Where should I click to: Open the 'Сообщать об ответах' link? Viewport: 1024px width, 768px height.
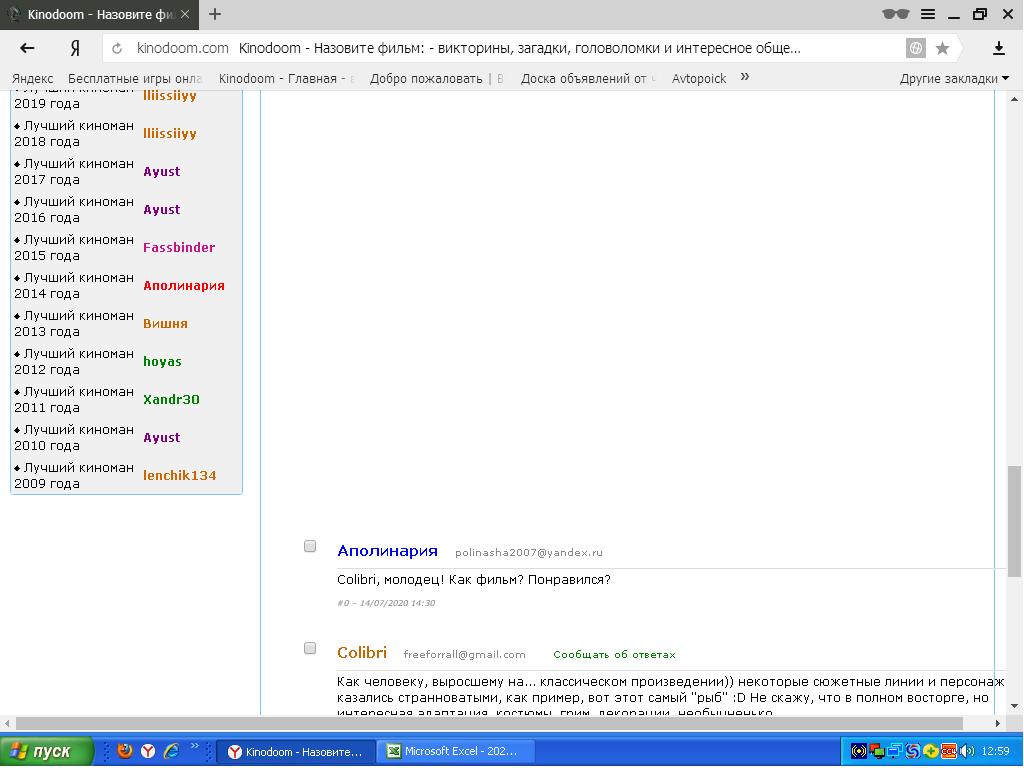[614, 654]
